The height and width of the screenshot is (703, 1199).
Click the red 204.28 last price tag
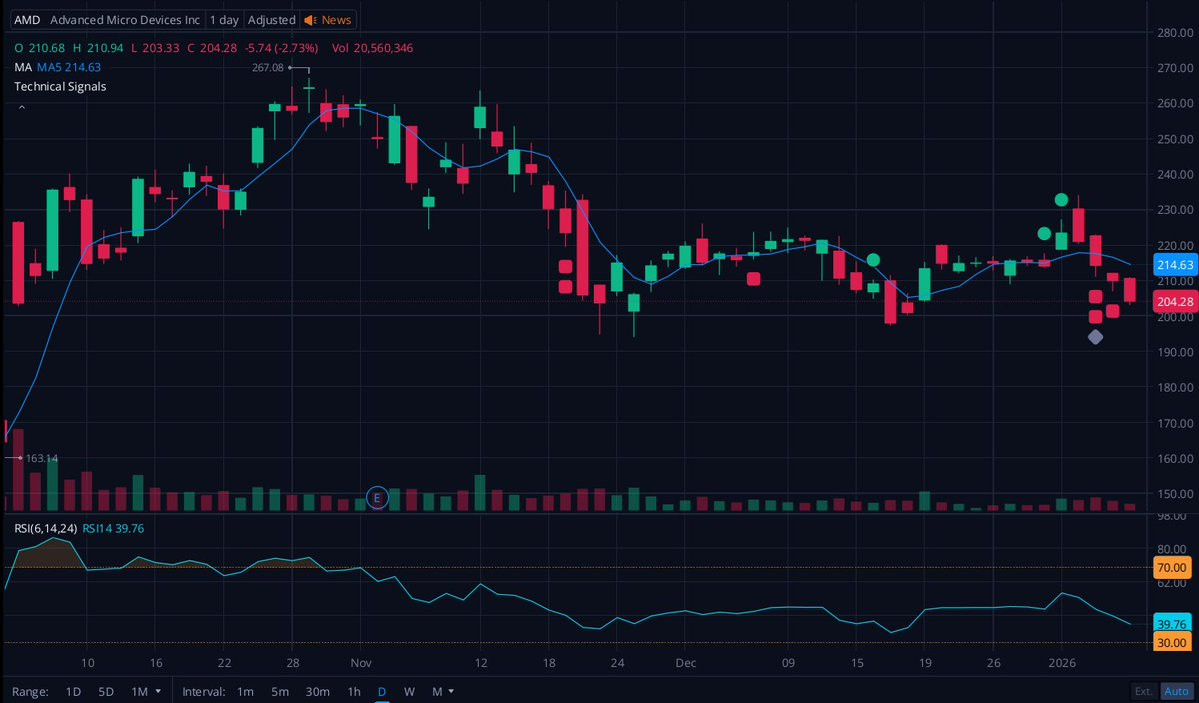point(1175,301)
